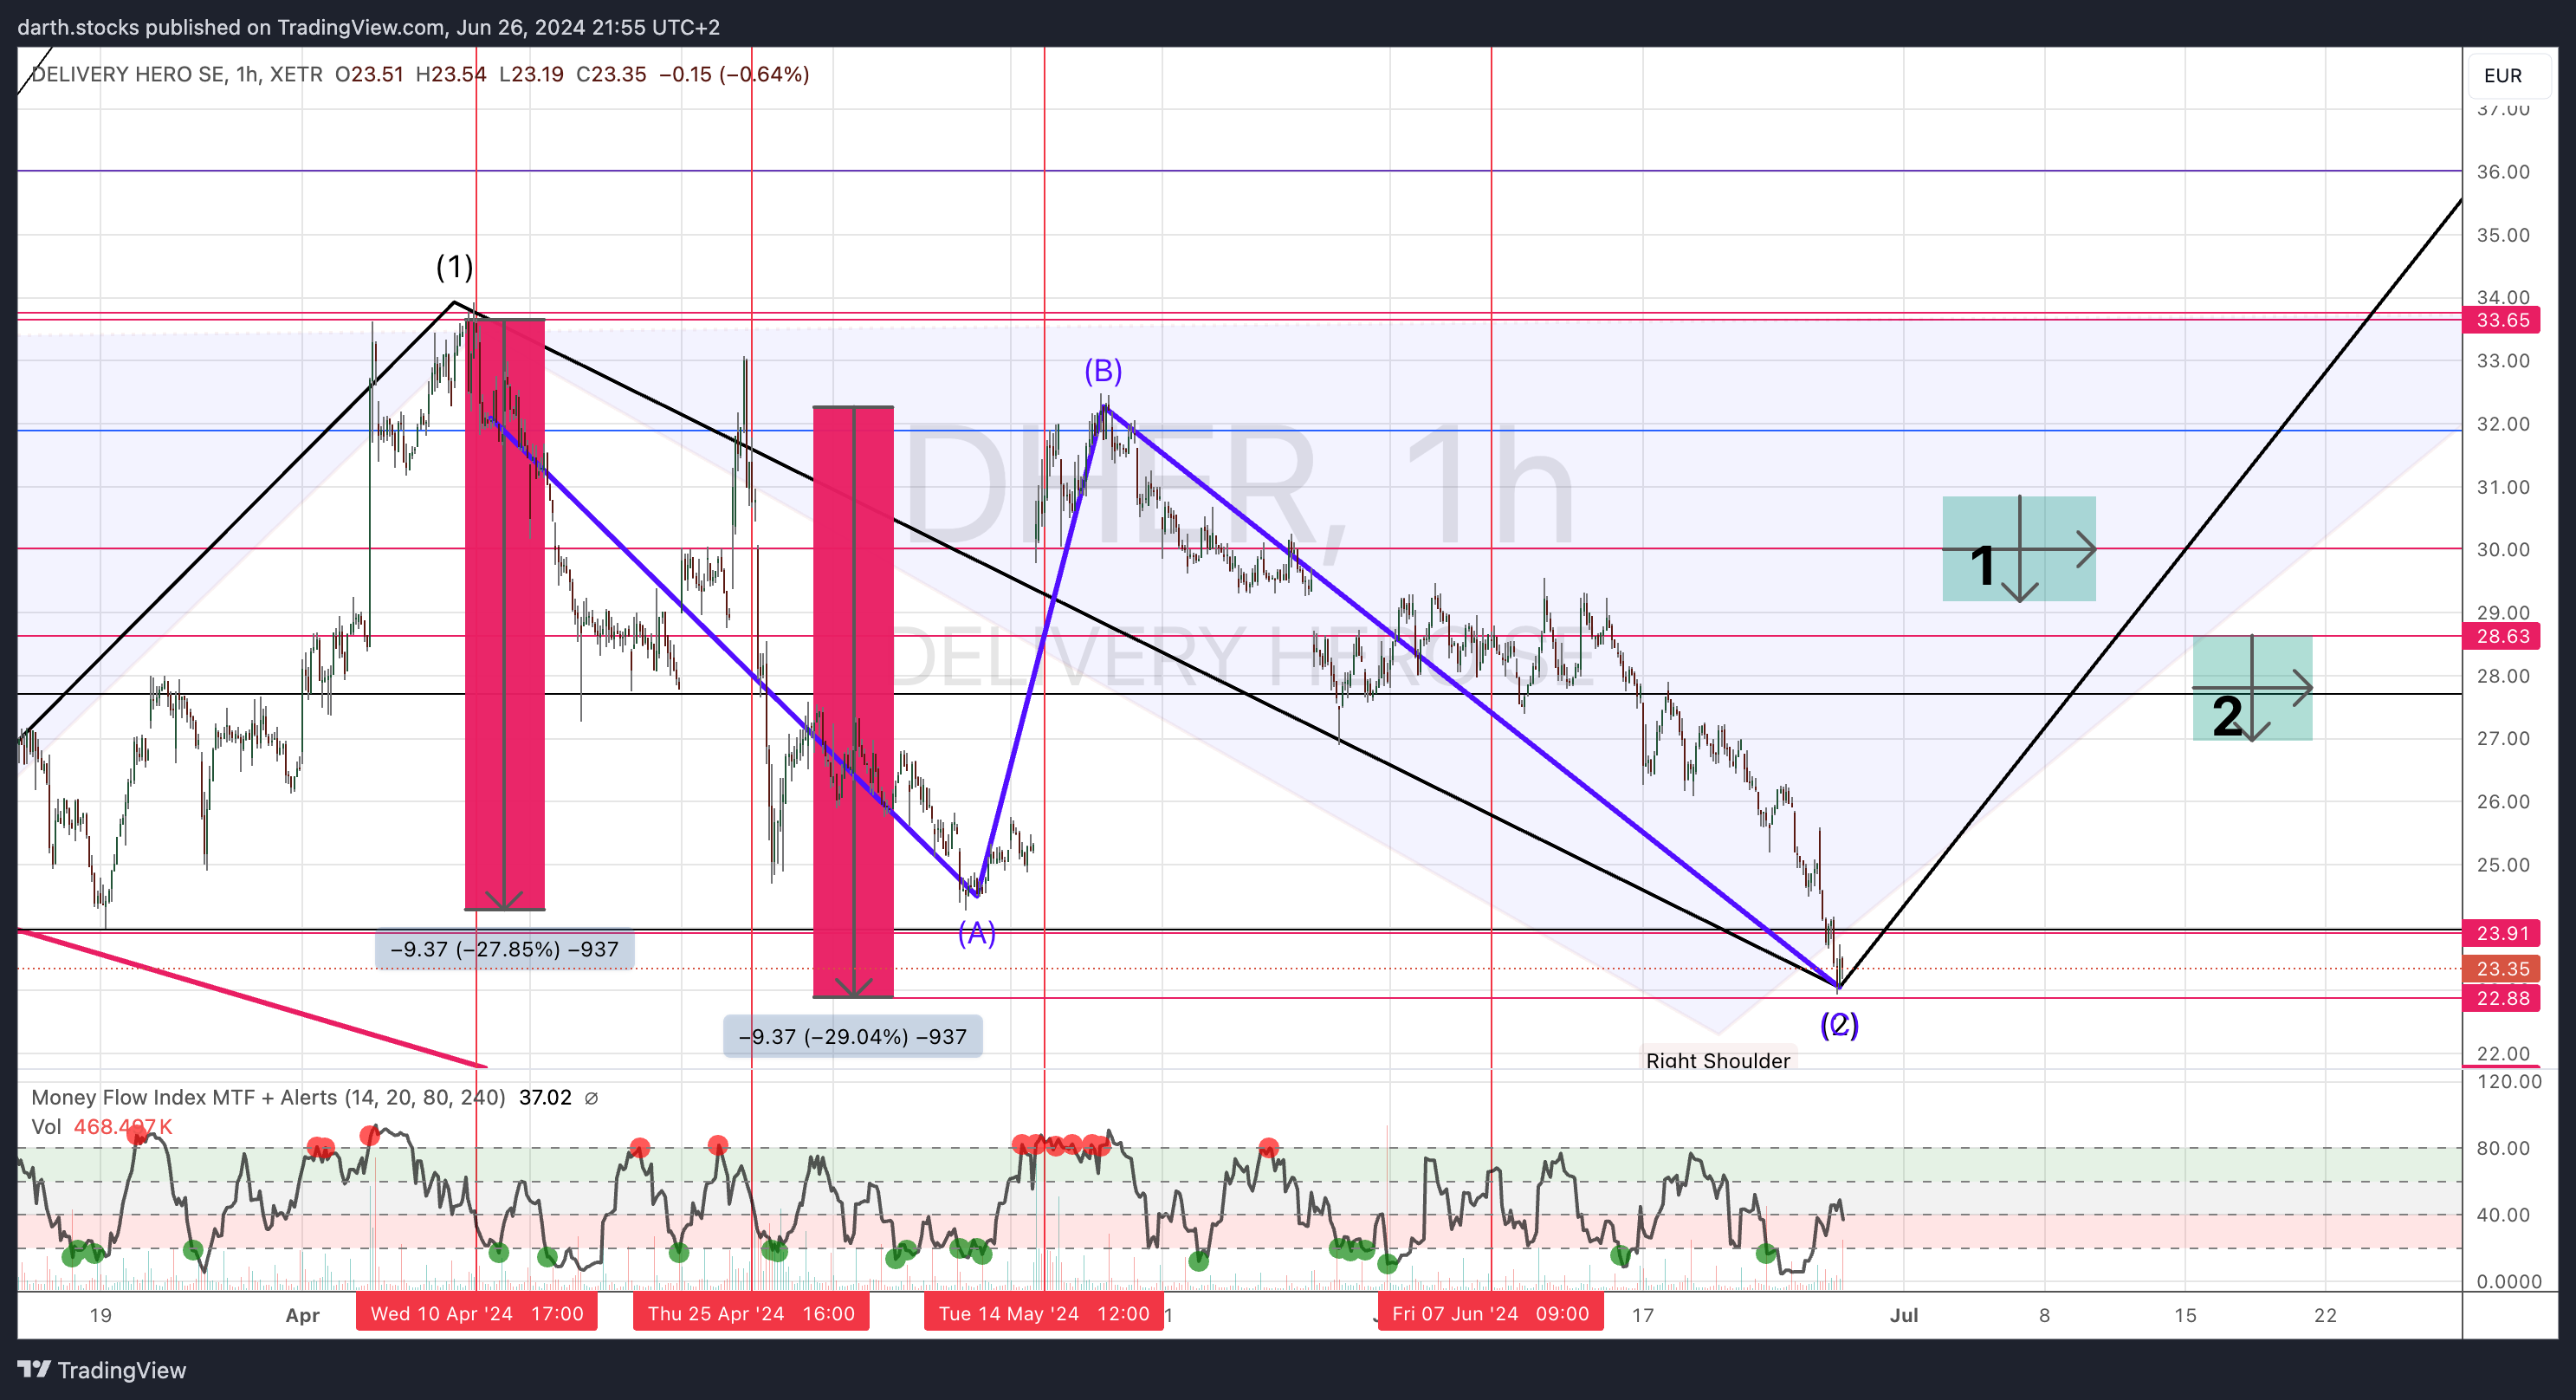This screenshot has width=2576, height=1400.
Task: Click the current price tag 23.35
Action: pos(2502,969)
